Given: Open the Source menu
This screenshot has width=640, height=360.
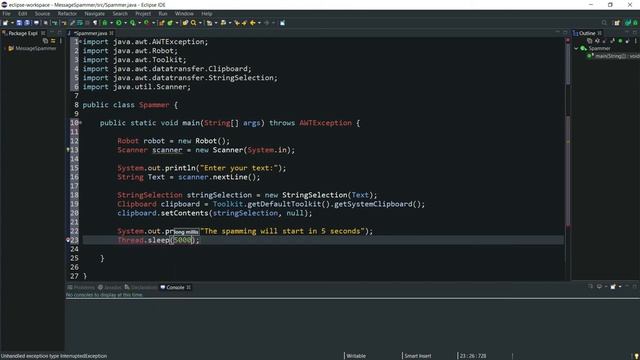Looking at the screenshot, I should pos(42,13).
